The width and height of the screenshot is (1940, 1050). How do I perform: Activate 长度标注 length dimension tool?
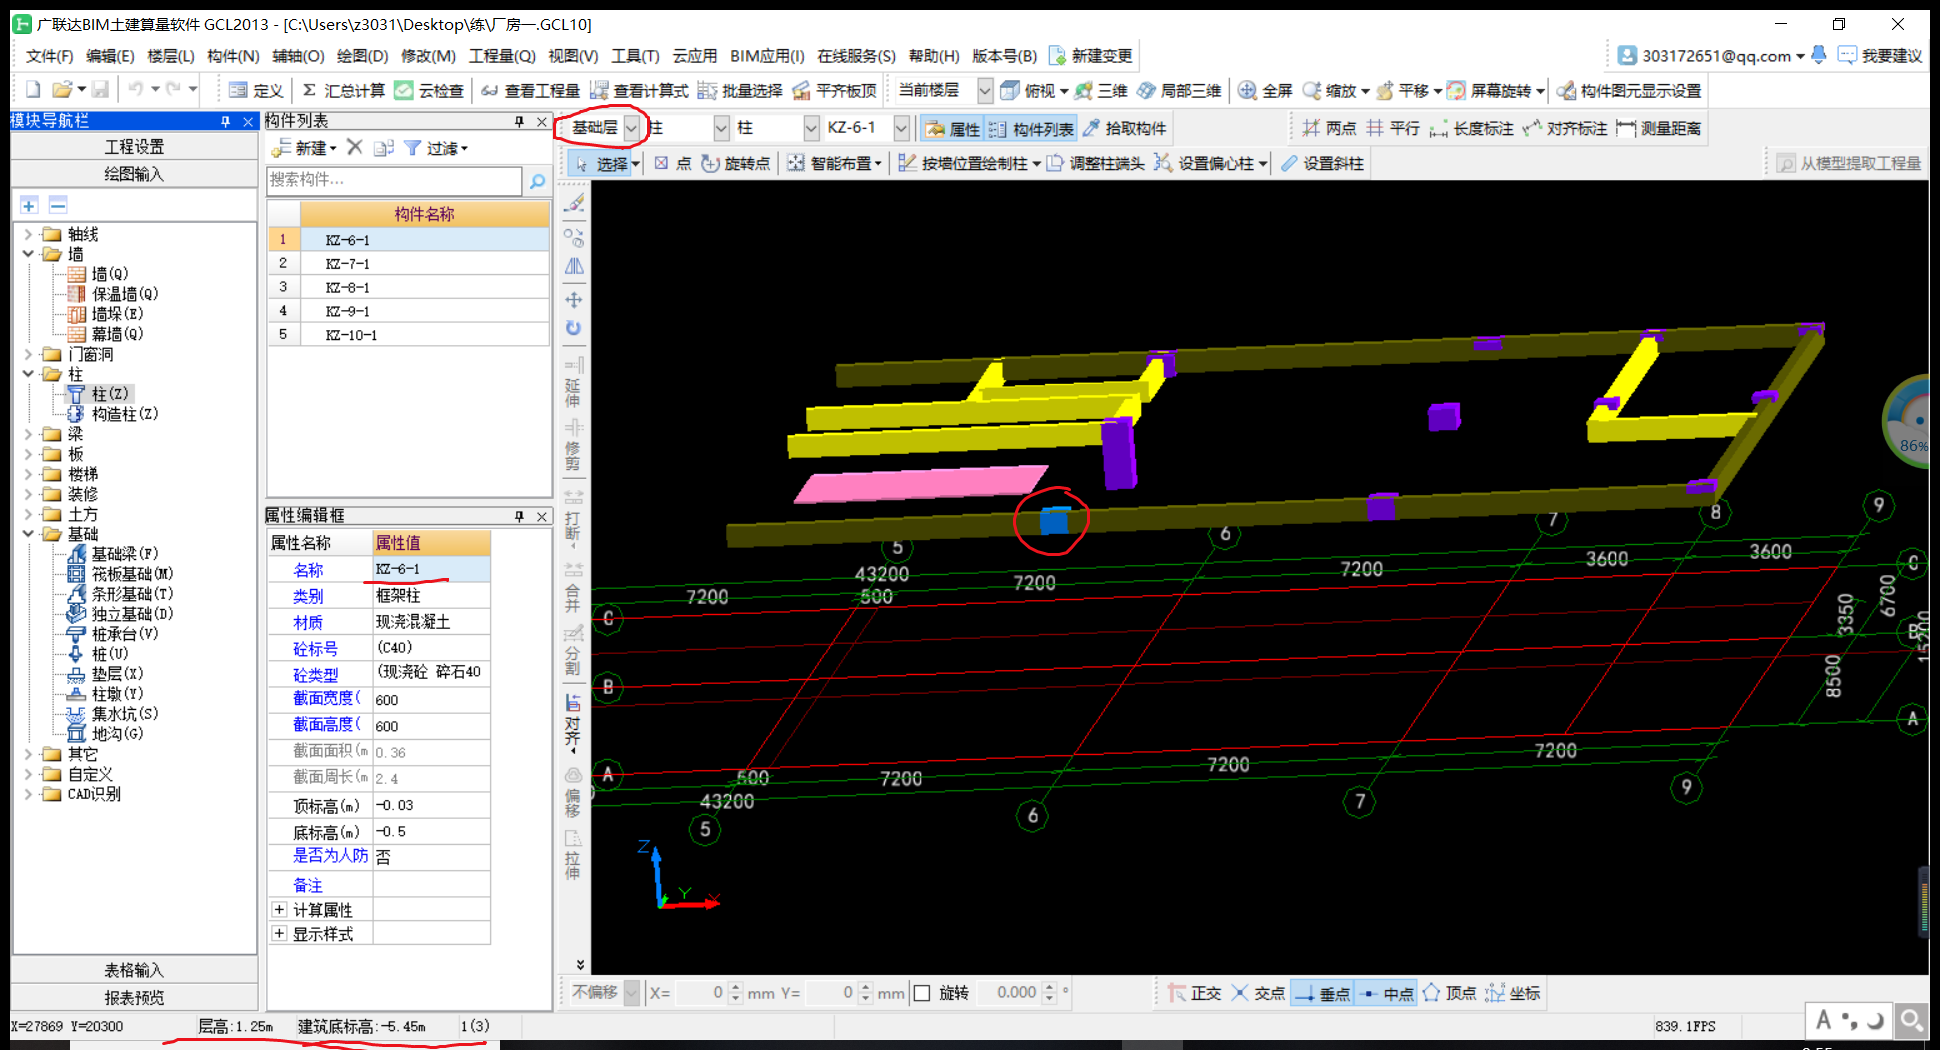tap(1471, 128)
